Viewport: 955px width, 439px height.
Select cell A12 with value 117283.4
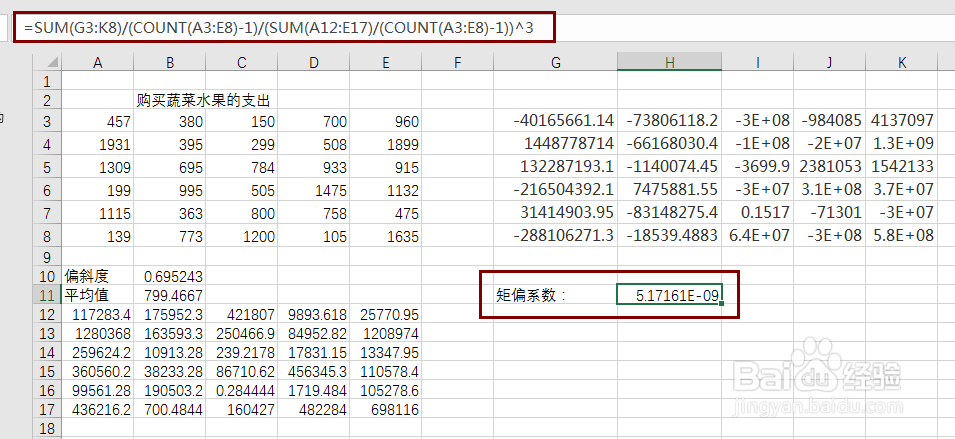click(97, 315)
